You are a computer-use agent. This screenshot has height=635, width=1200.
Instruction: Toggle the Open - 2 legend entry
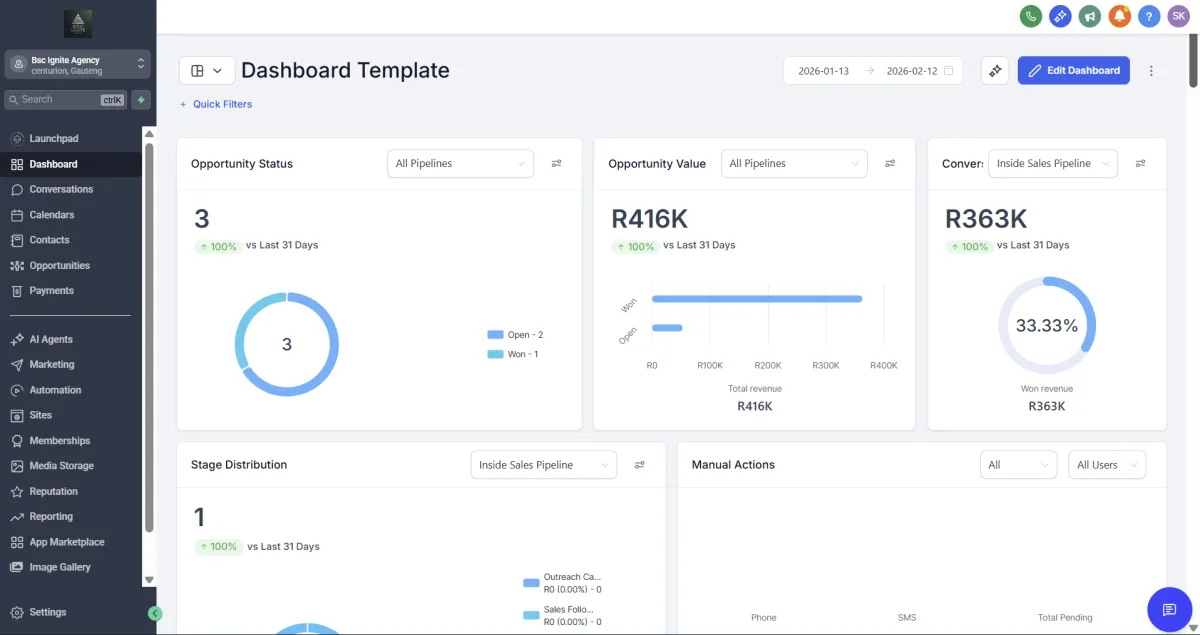[515, 335]
